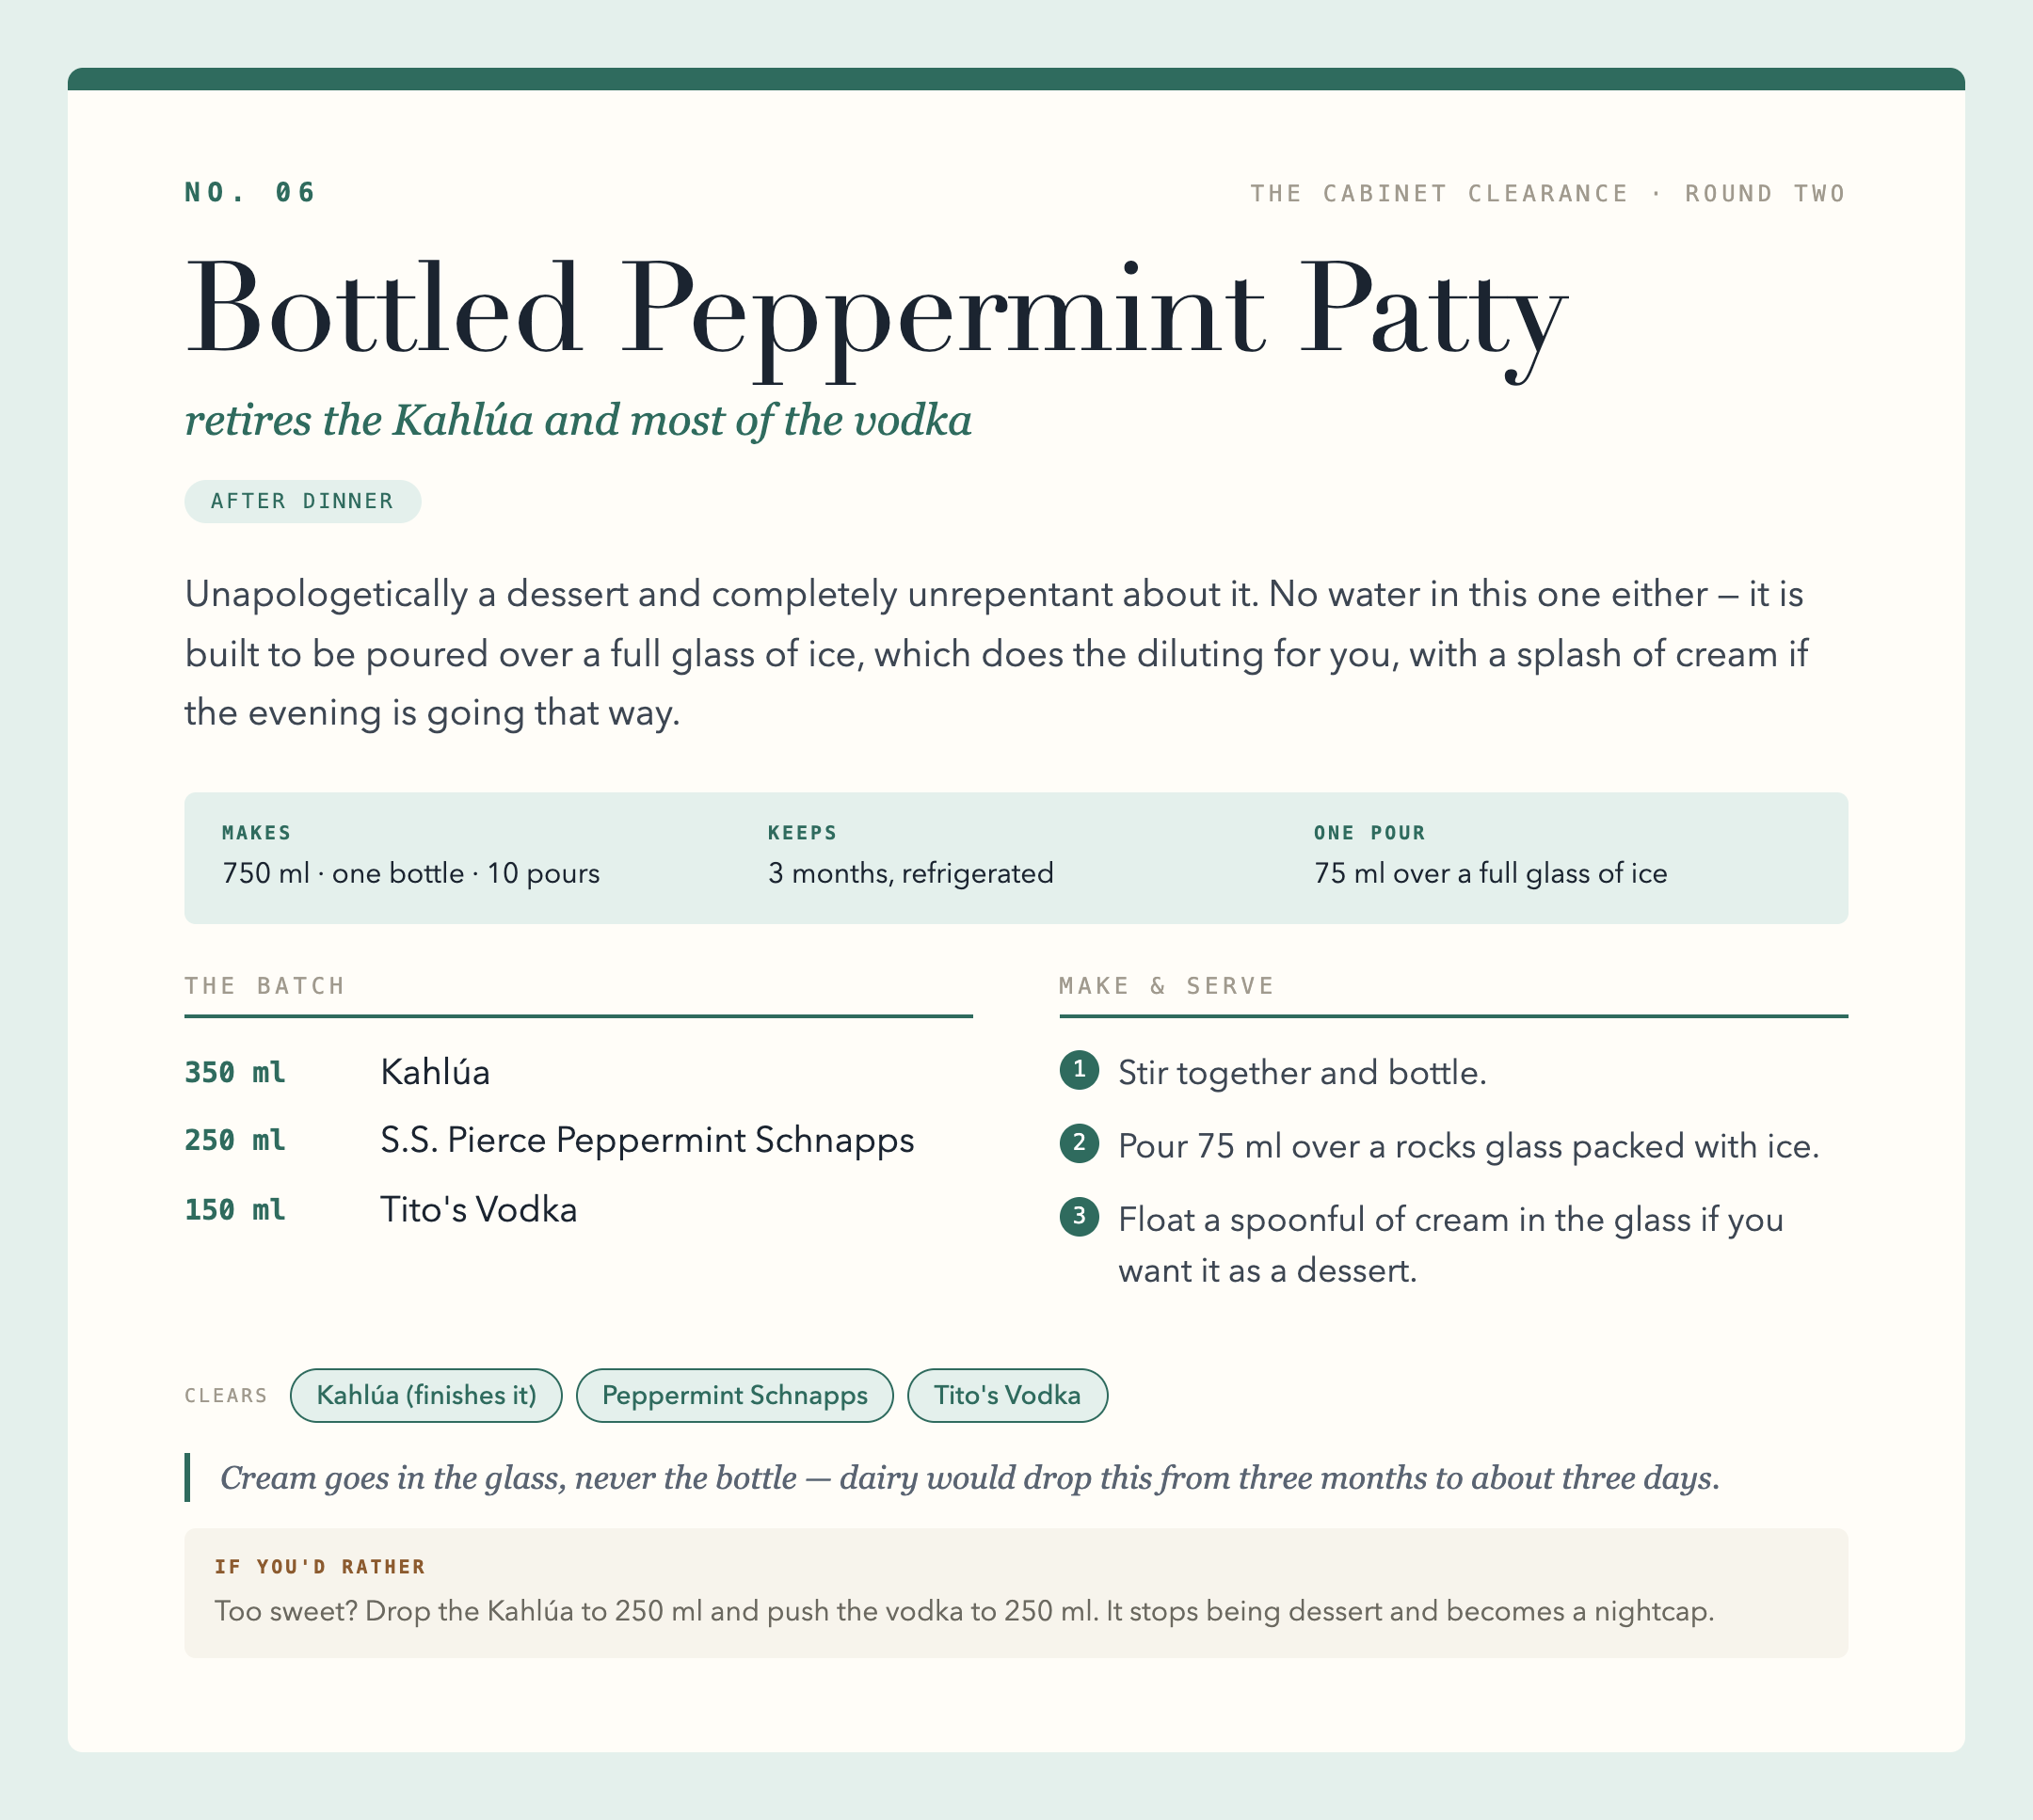Click the Make & Serve section heading

(x=1167, y=986)
